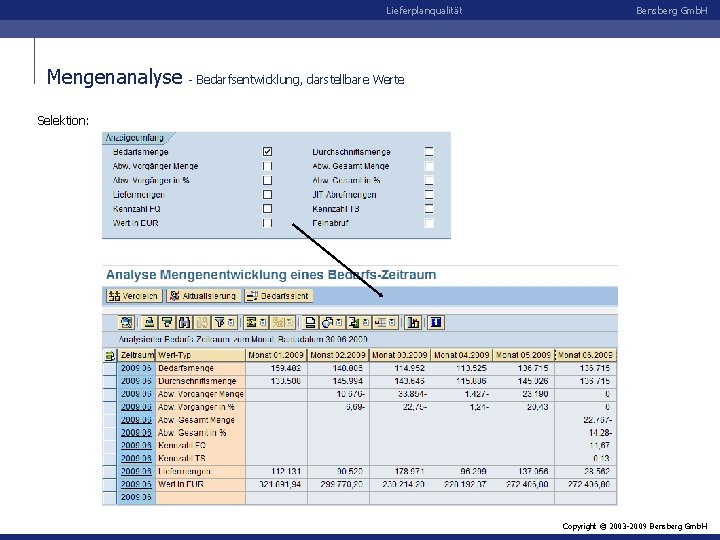
Task: Tick the Abw. Vorgänger in % checkbox
Action: point(267,180)
